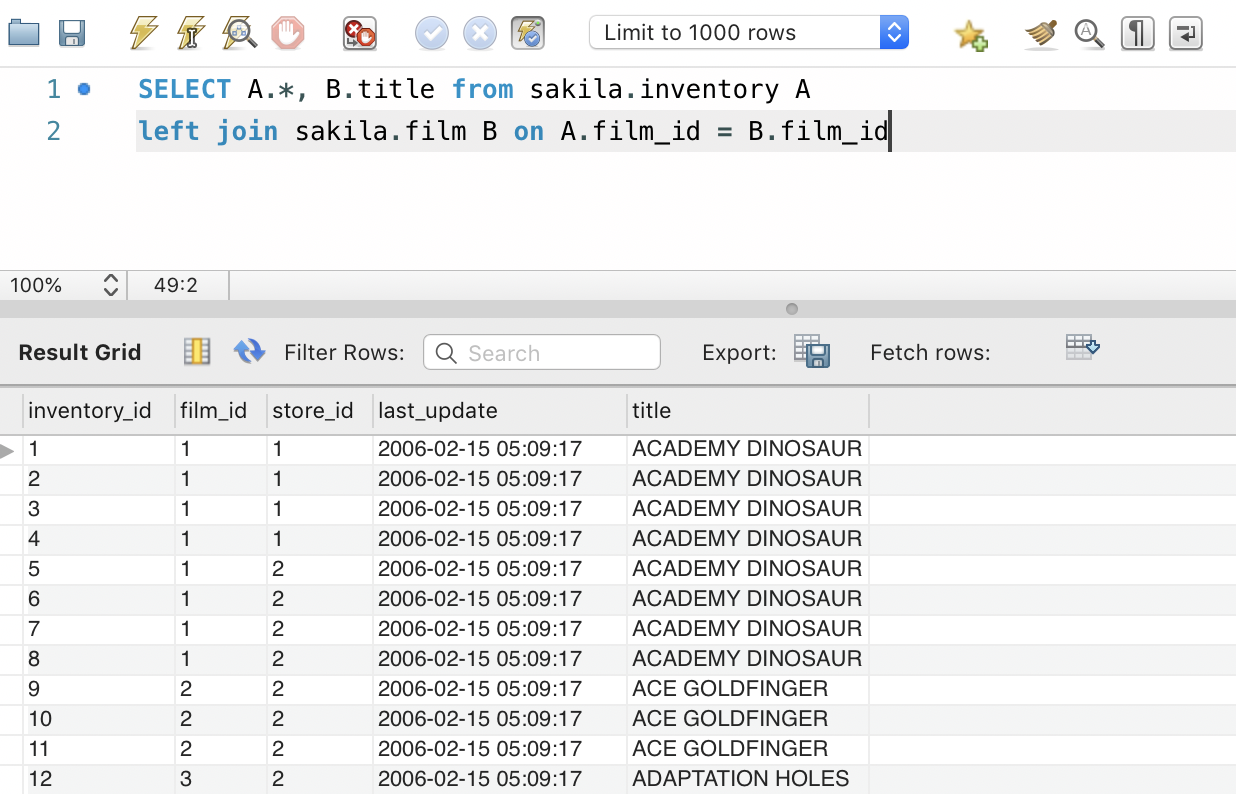The width and height of the screenshot is (1236, 794).
Task: Rollback transaction X icon
Action: coord(480,34)
